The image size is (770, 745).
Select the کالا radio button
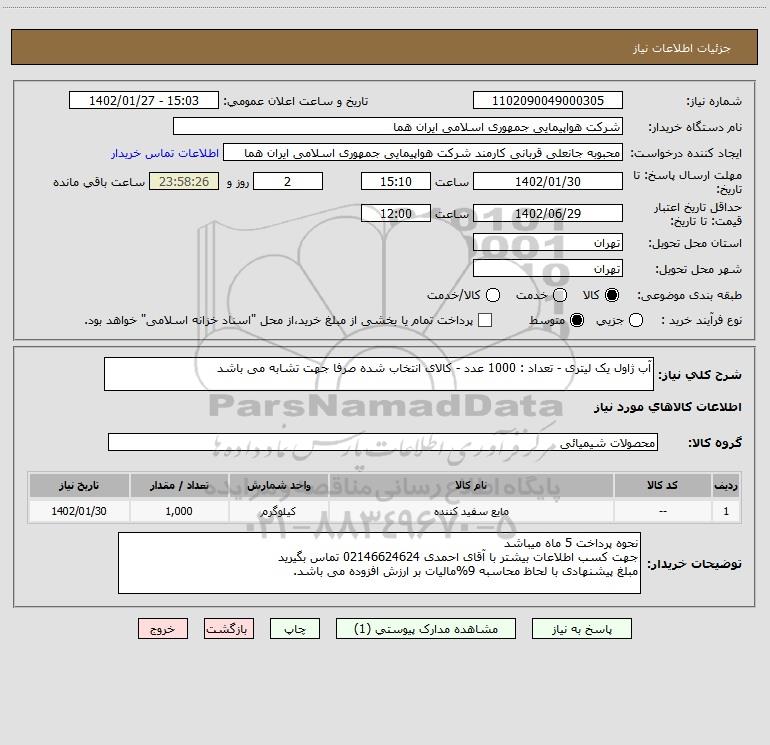click(612, 295)
